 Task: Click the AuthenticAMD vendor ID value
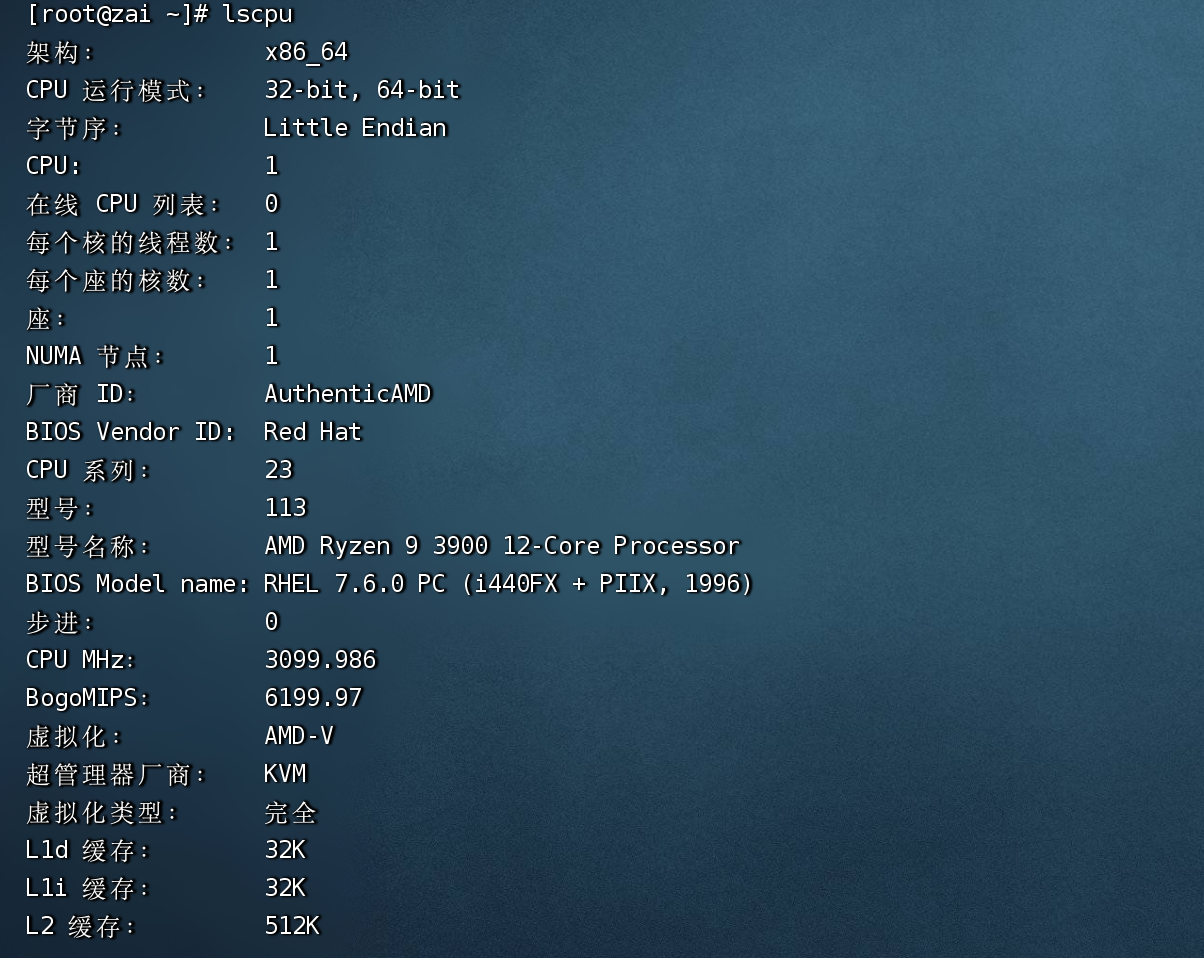(x=347, y=394)
